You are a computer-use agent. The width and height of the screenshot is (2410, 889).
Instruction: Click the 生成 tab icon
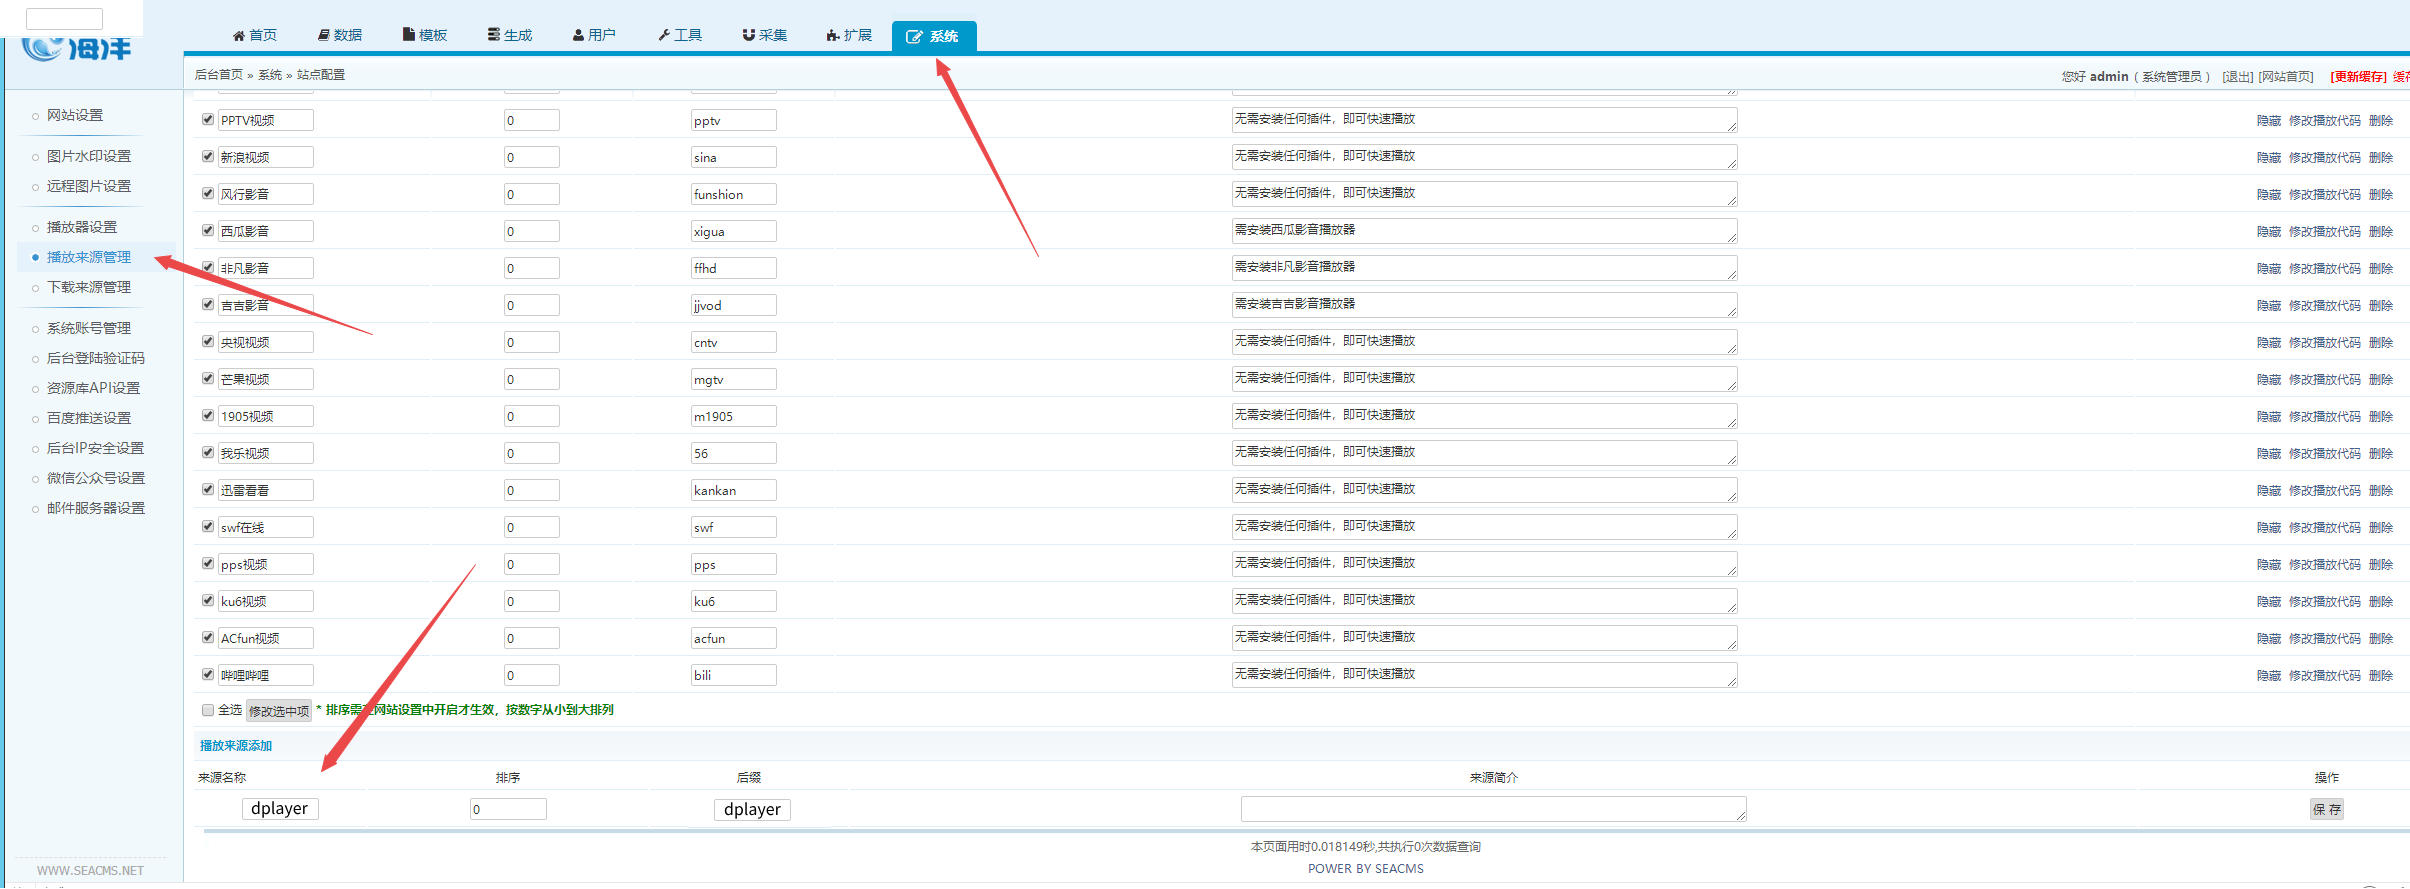tap(494, 35)
